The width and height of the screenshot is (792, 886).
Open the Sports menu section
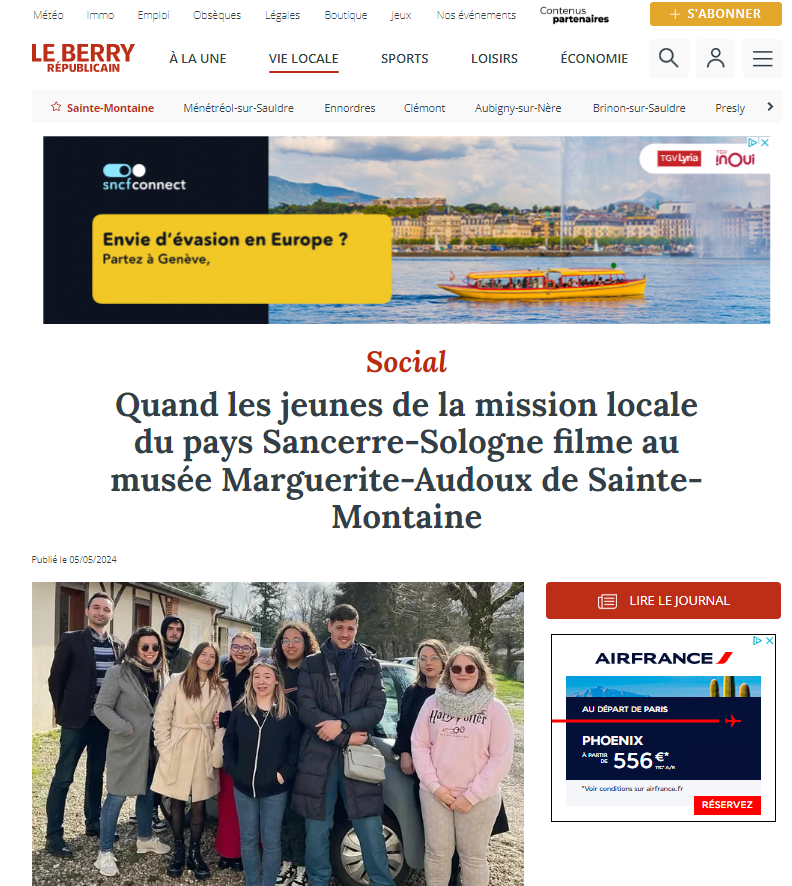pyautogui.click(x=404, y=59)
